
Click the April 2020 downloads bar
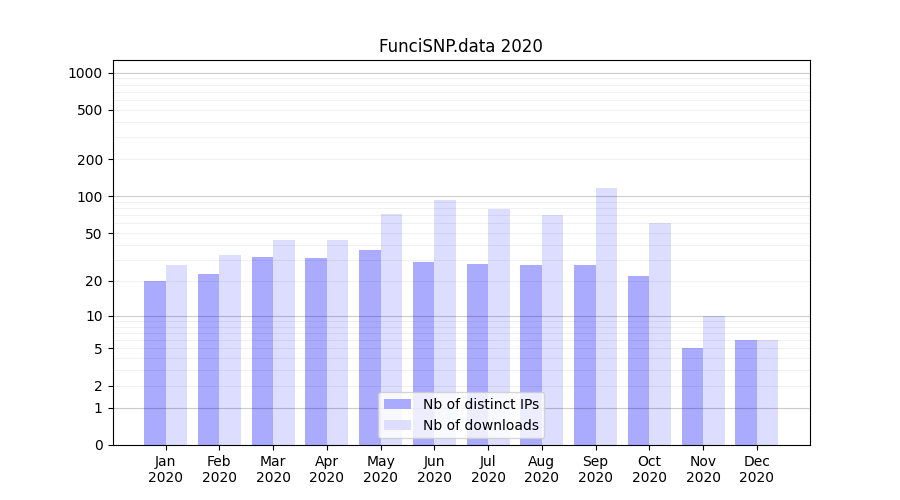(x=337, y=342)
